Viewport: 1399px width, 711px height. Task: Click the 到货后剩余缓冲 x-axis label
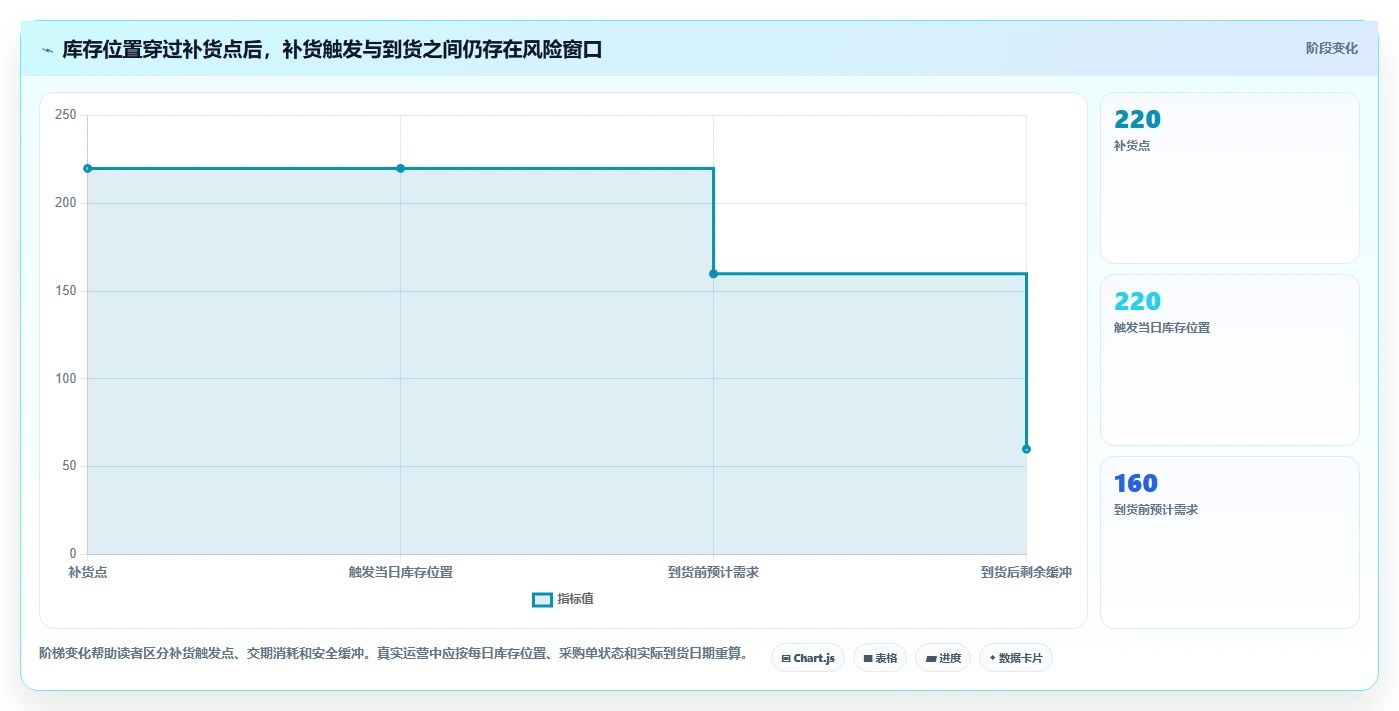pos(1026,572)
